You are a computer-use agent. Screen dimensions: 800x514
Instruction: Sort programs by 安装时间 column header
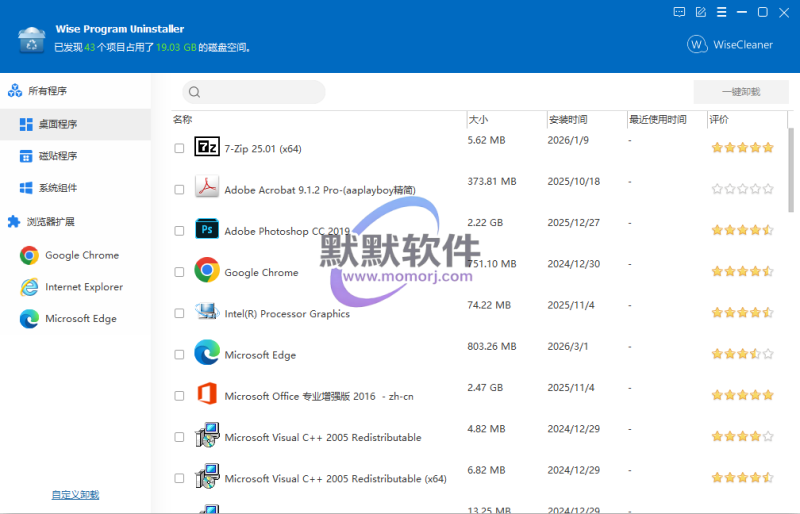point(567,119)
